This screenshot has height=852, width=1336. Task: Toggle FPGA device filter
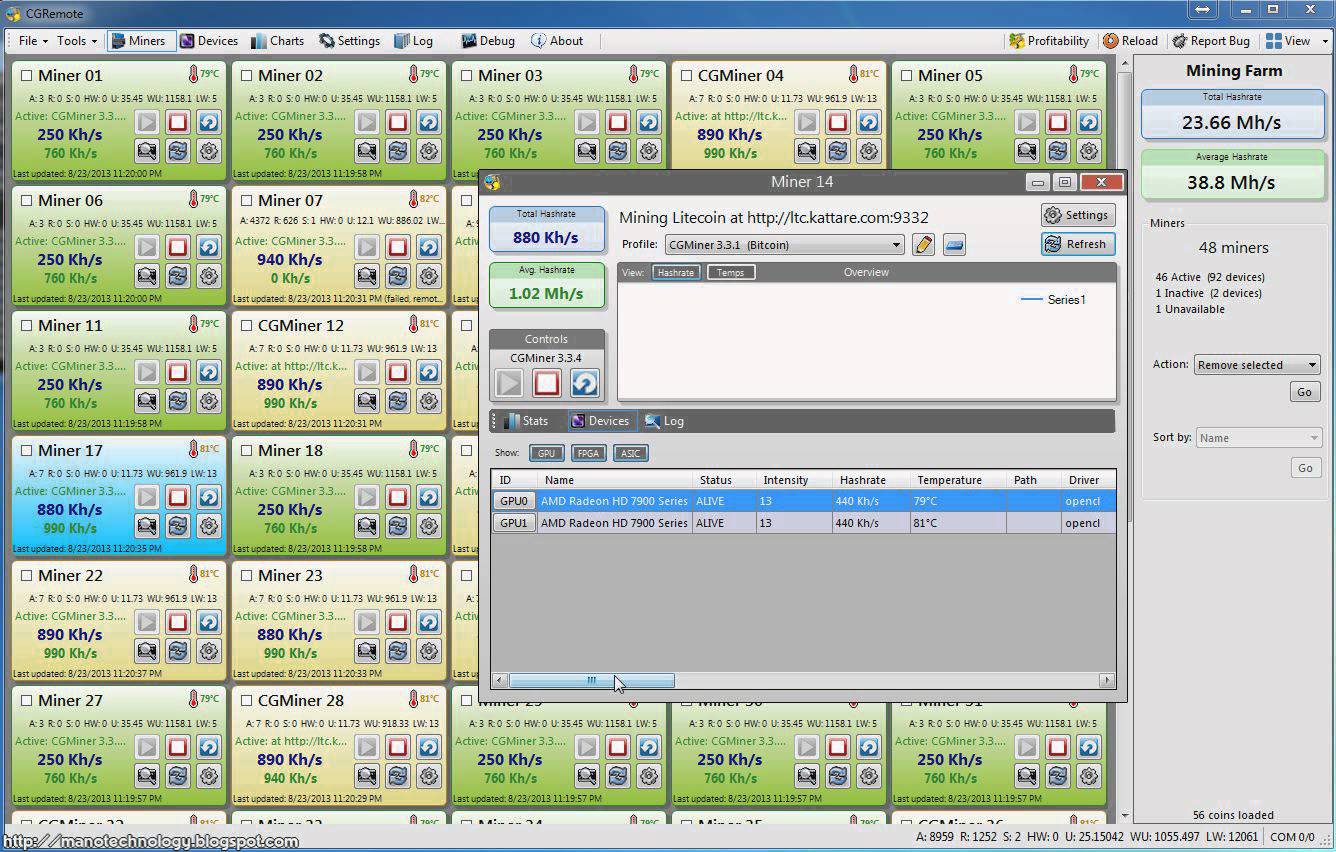(589, 453)
